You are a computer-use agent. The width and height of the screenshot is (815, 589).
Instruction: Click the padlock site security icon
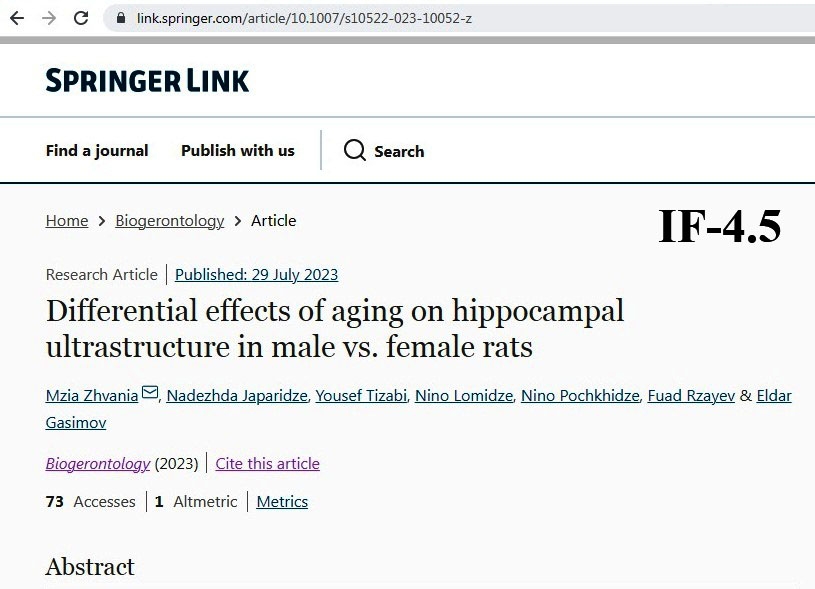click(121, 18)
